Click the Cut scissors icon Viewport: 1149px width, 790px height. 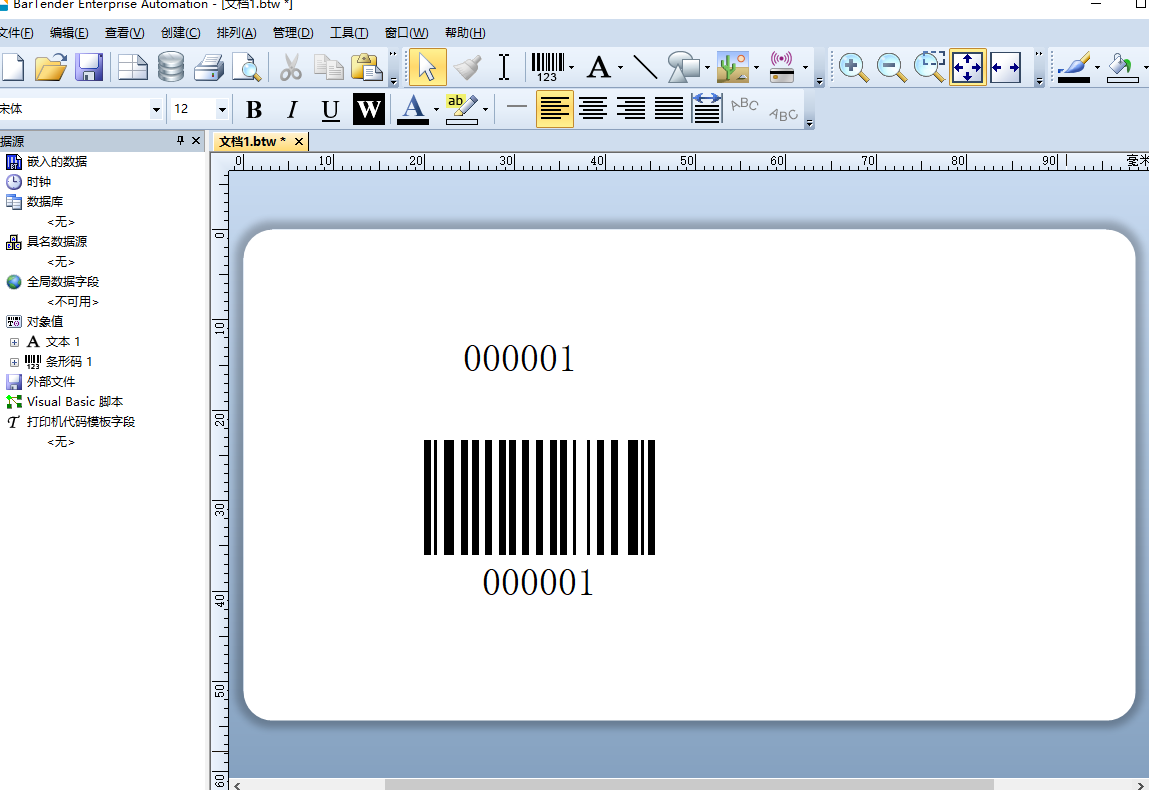(291, 68)
